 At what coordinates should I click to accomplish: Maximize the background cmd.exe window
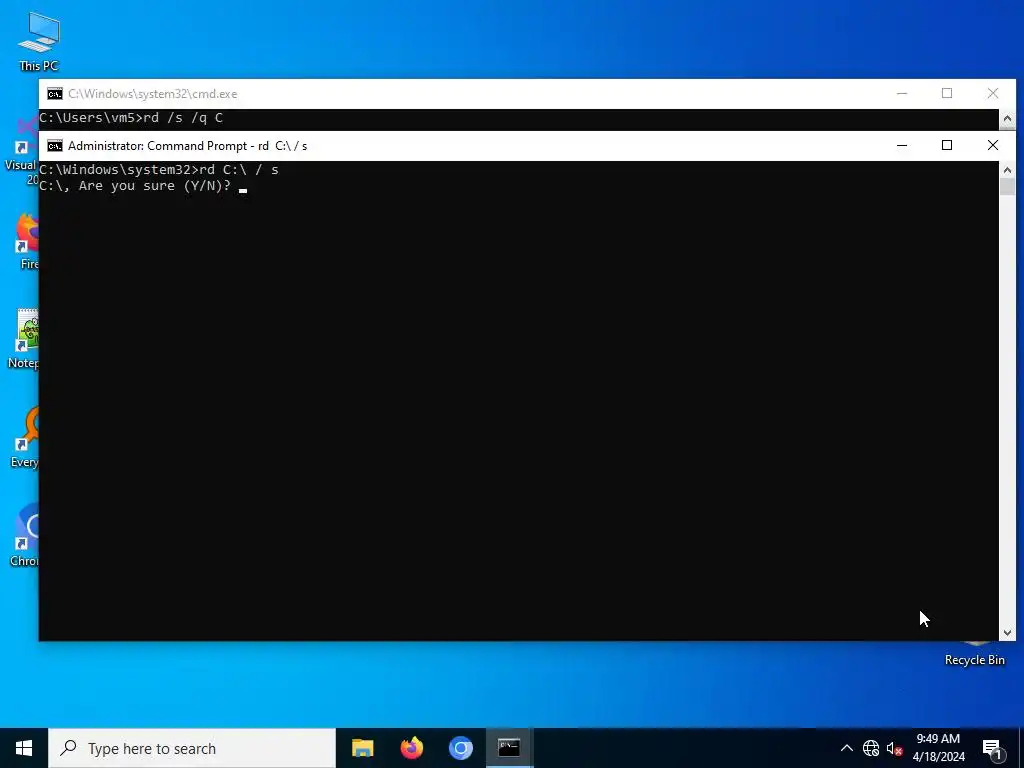pyautogui.click(x=947, y=94)
